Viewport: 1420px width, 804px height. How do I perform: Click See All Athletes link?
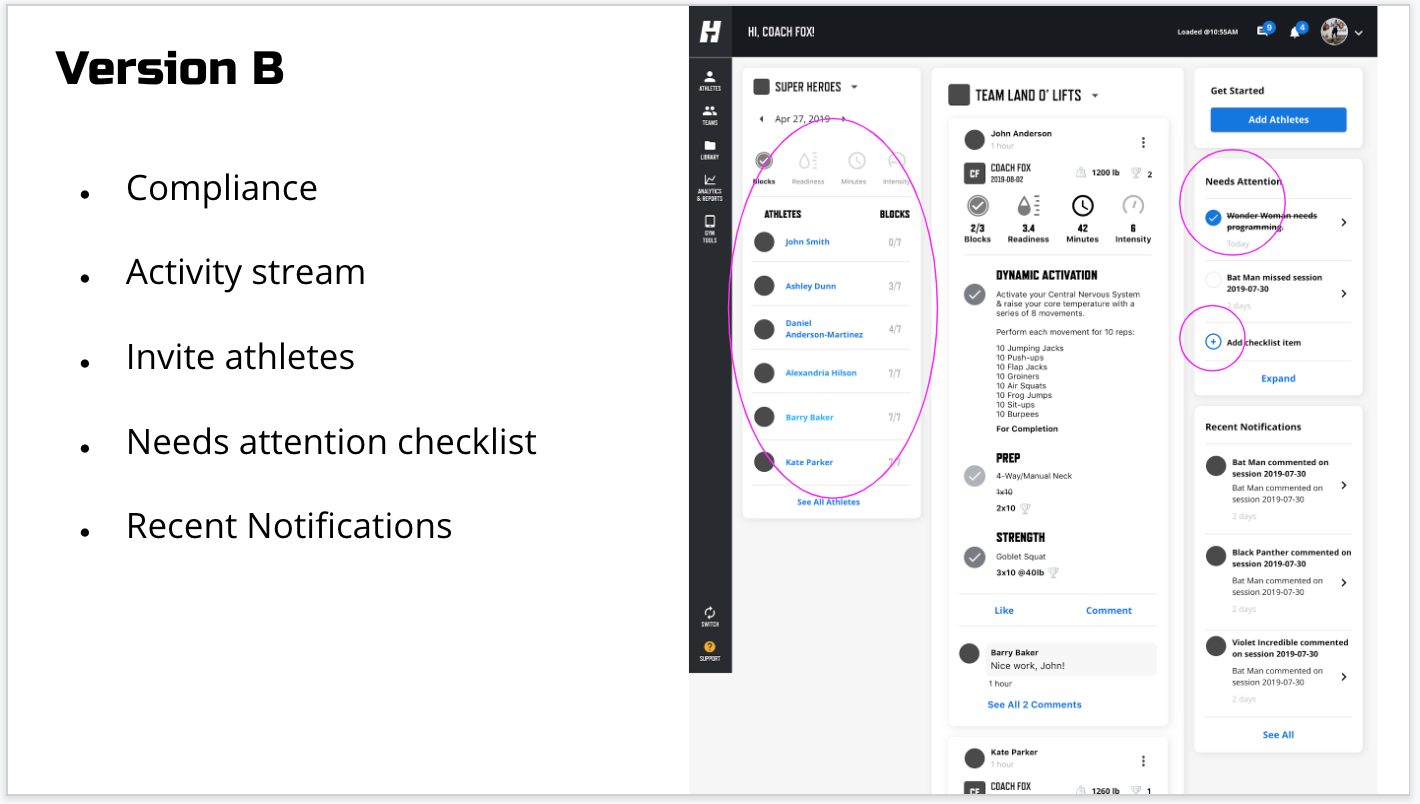828,502
